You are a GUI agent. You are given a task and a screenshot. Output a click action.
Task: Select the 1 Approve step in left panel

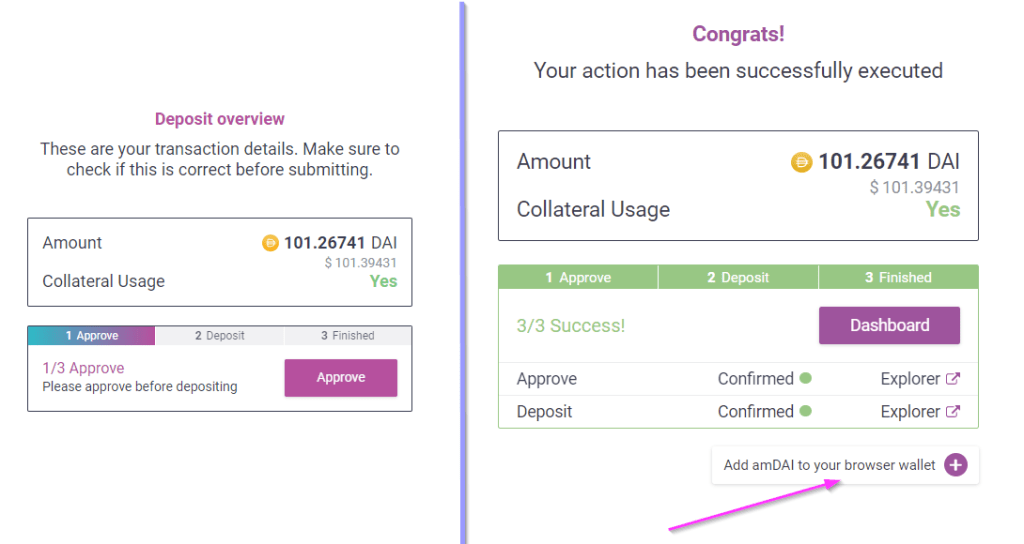pyautogui.click(x=92, y=336)
